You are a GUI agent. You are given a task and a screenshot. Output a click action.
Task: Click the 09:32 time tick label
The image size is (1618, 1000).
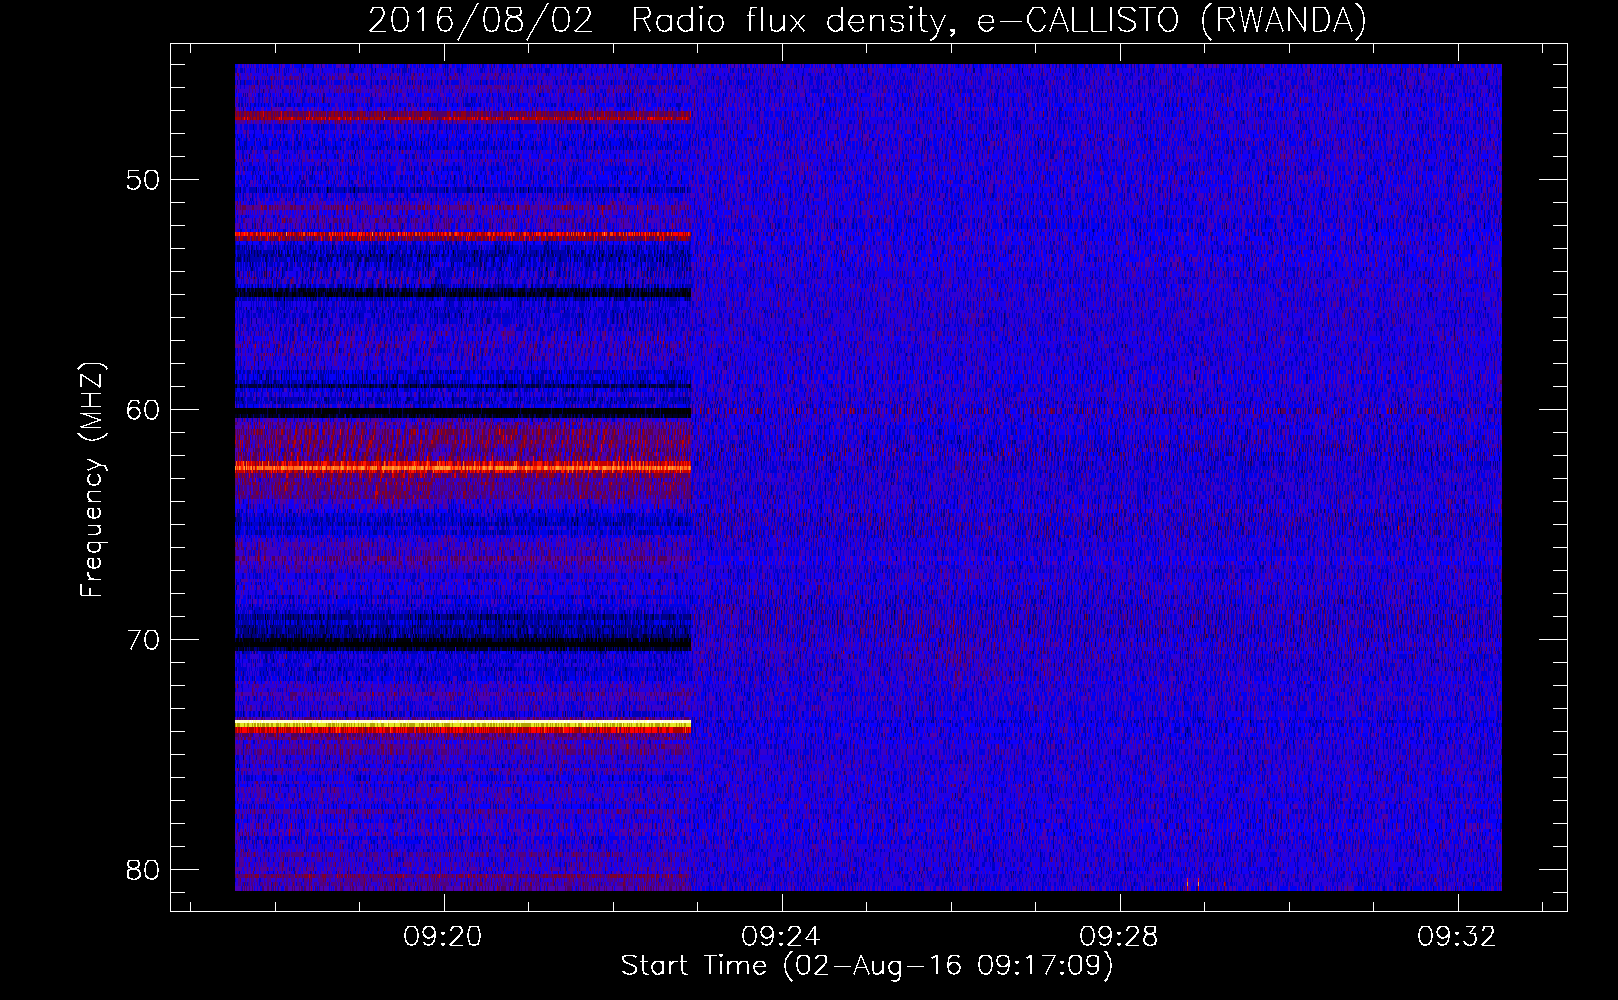click(1457, 937)
